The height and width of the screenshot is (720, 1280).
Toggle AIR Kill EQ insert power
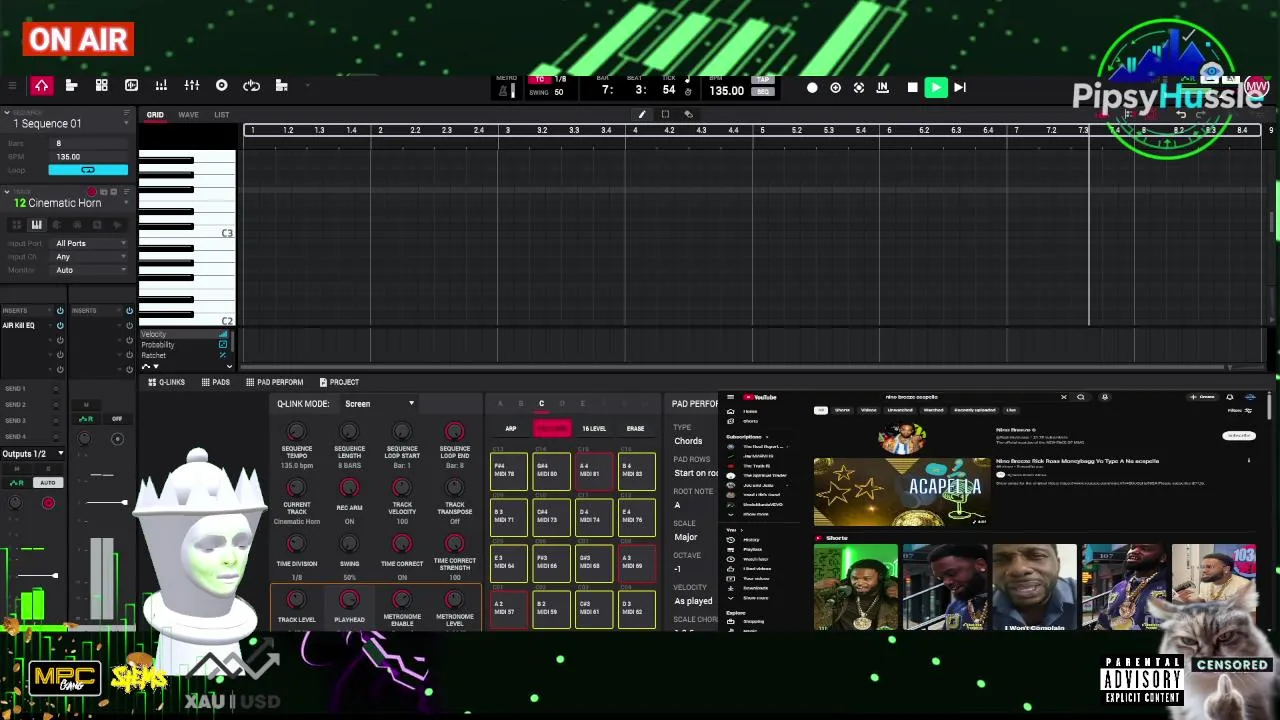[60, 326]
